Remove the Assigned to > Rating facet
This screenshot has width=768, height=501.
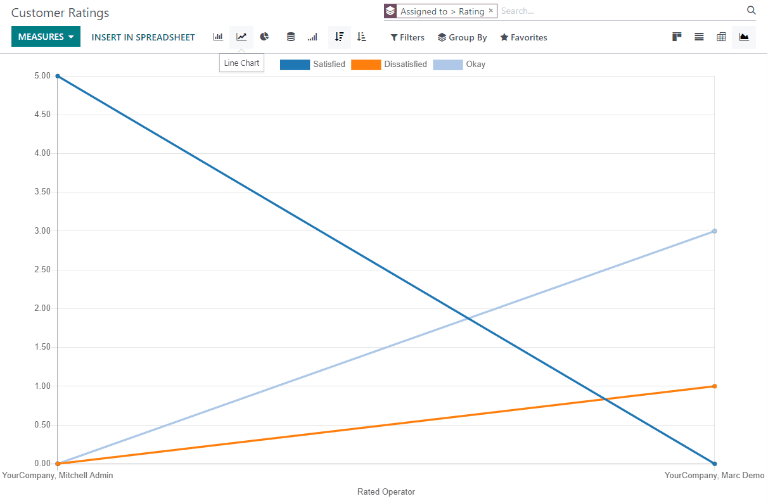click(491, 11)
